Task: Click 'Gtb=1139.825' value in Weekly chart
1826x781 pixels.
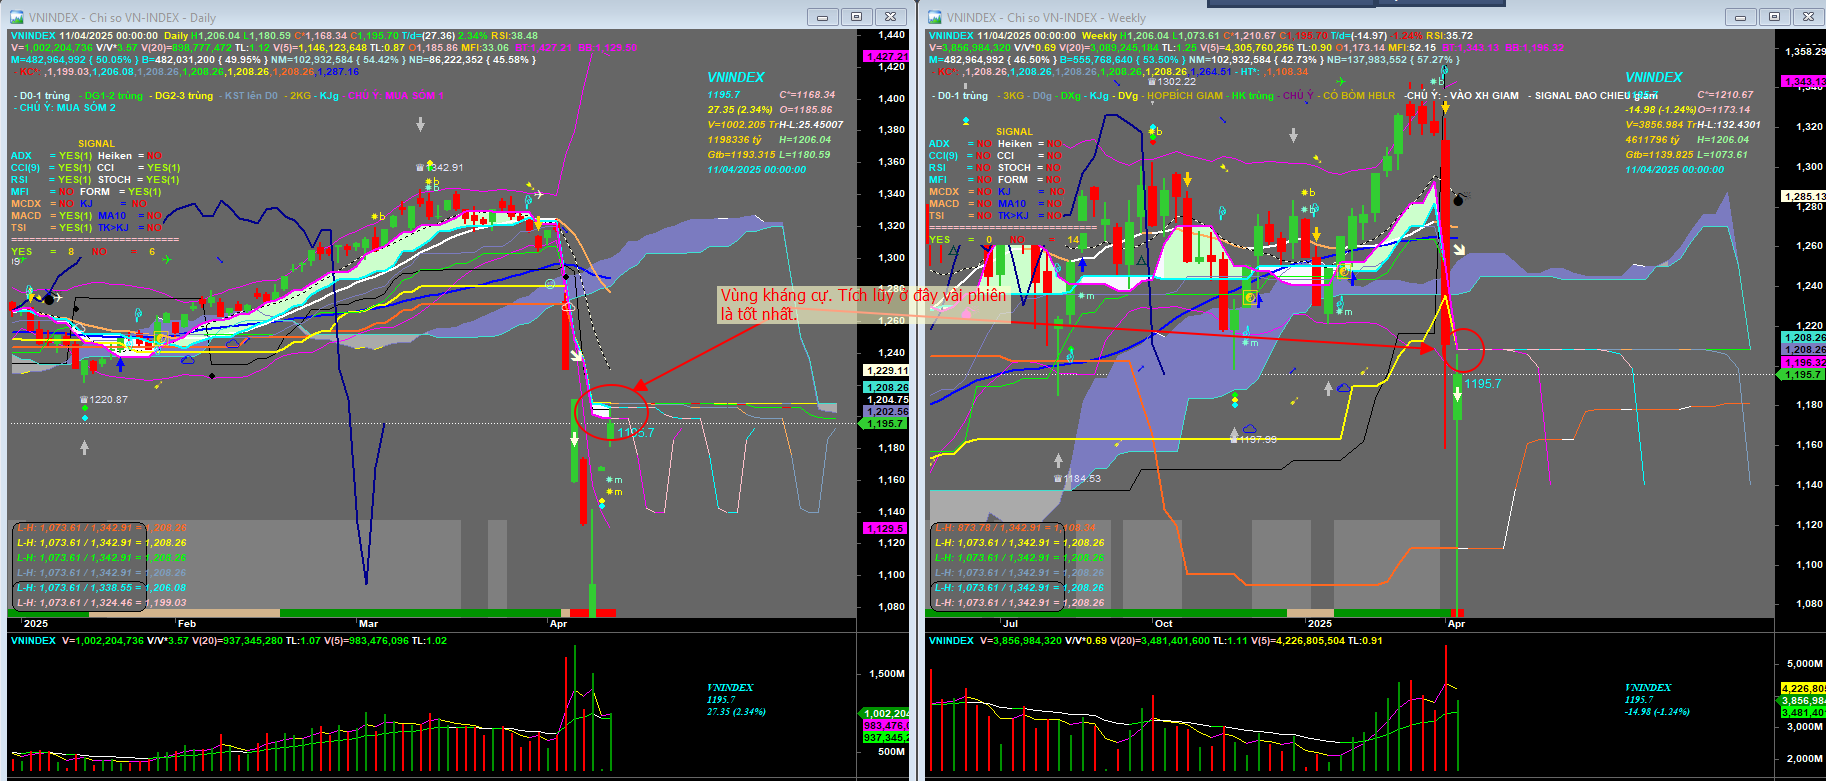Action: click(x=1659, y=155)
